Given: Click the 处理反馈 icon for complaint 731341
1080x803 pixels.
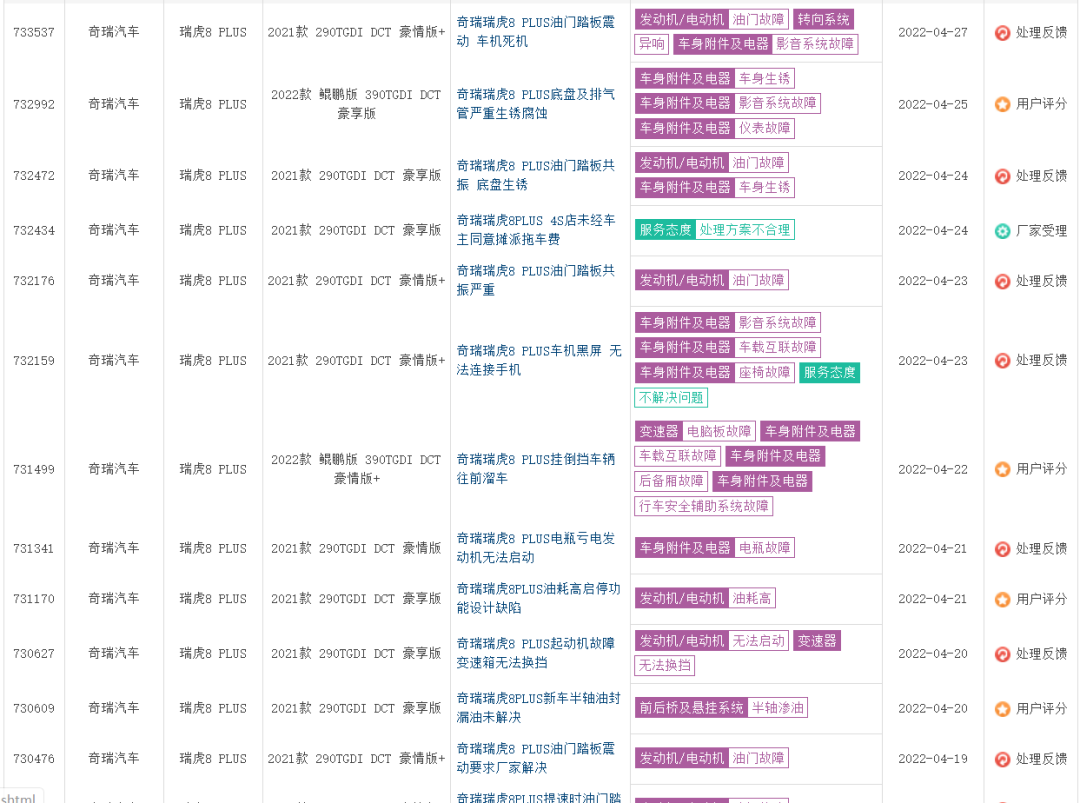Looking at the screenshot, I should click(1002, 549).
